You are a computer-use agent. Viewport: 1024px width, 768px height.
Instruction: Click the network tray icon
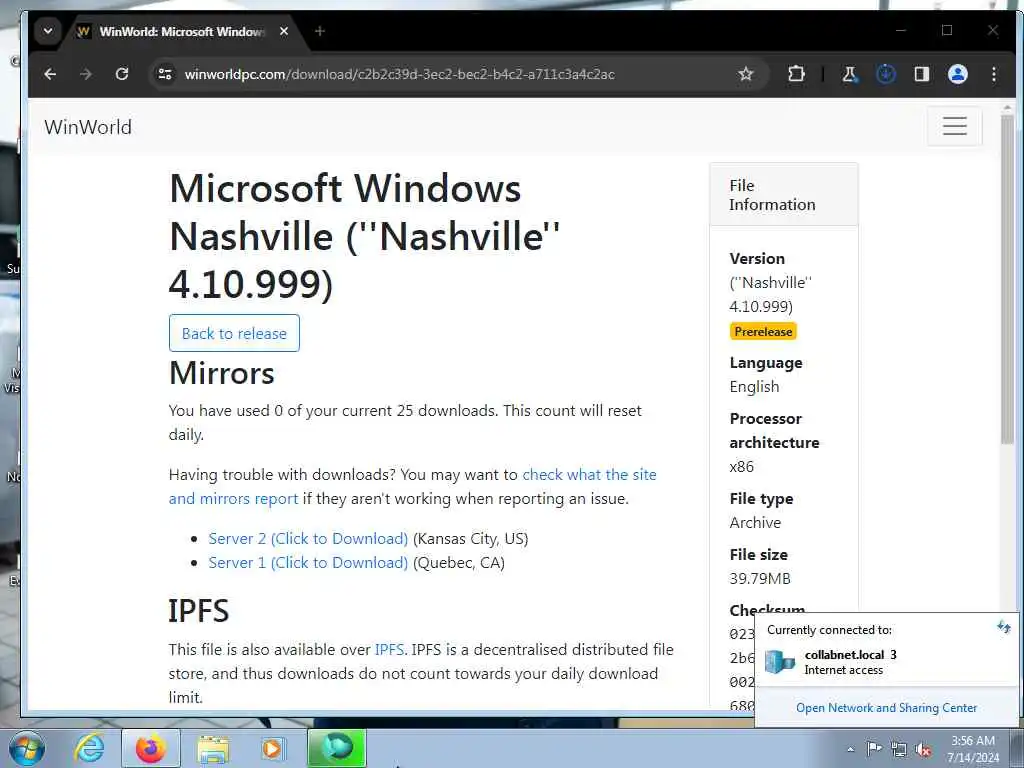pos(899,750)
